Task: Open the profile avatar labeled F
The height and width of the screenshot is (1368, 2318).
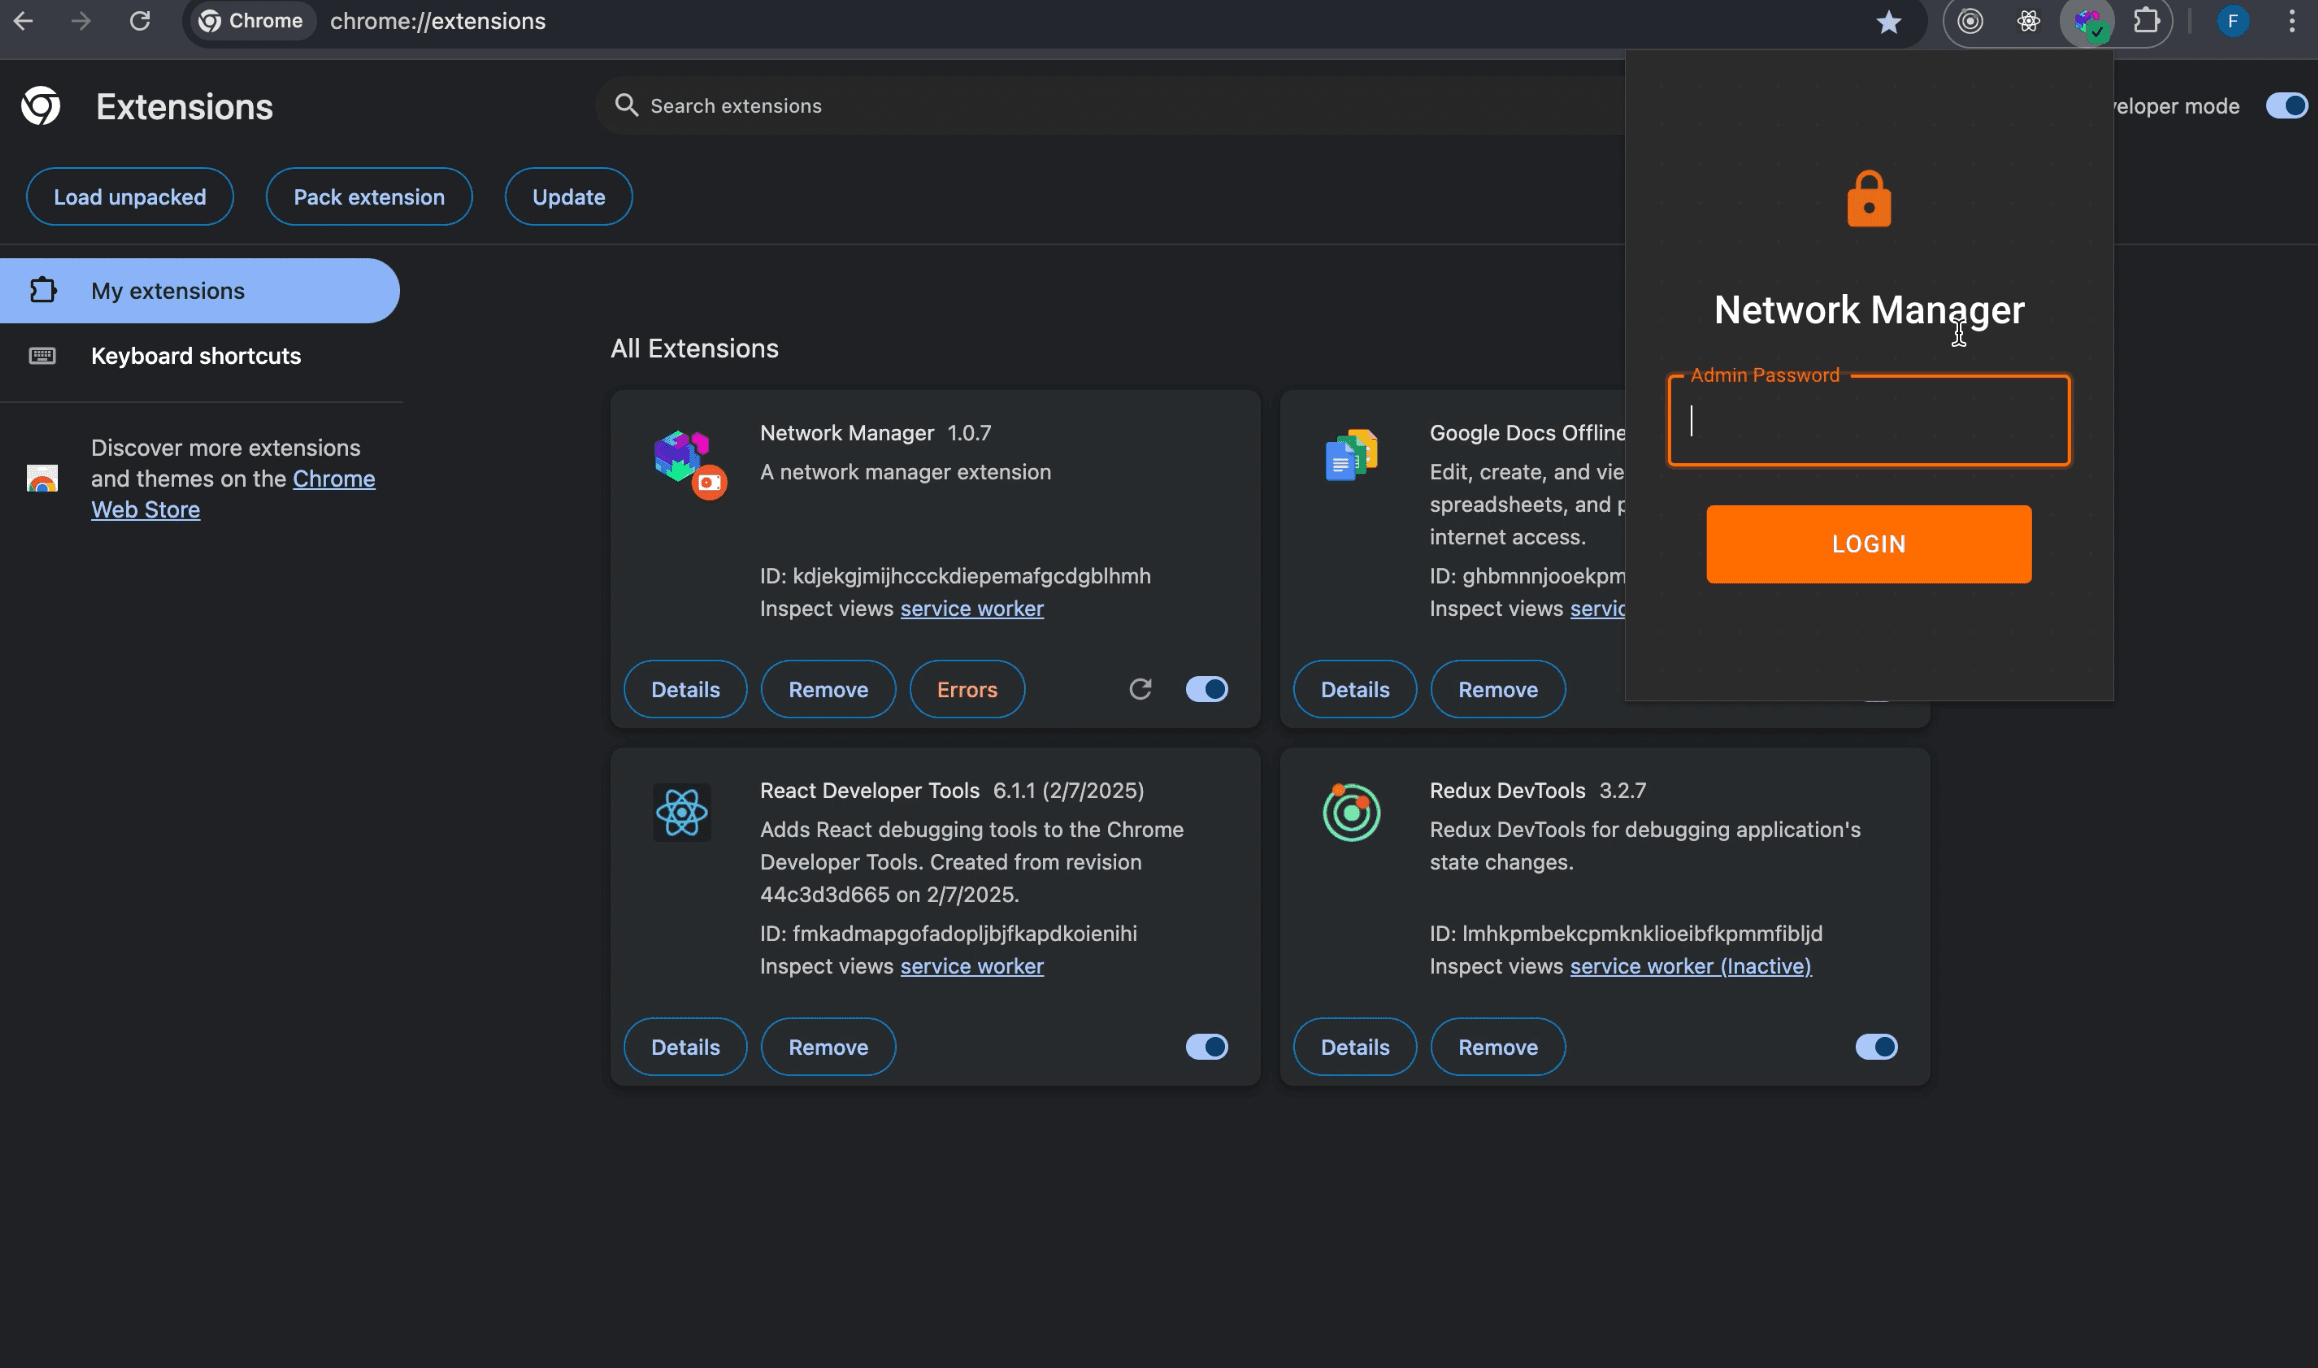Action: click(2232, 21)
